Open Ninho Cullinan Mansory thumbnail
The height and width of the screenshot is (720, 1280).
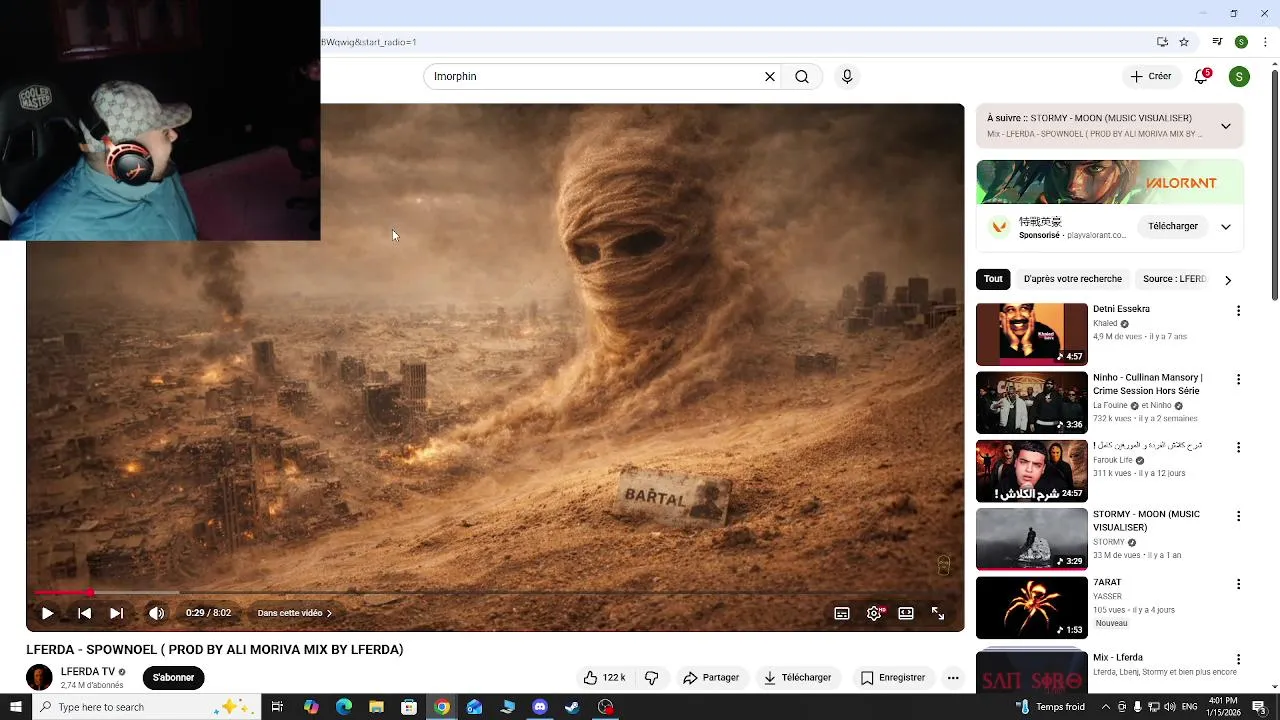tap(1031, 403)
